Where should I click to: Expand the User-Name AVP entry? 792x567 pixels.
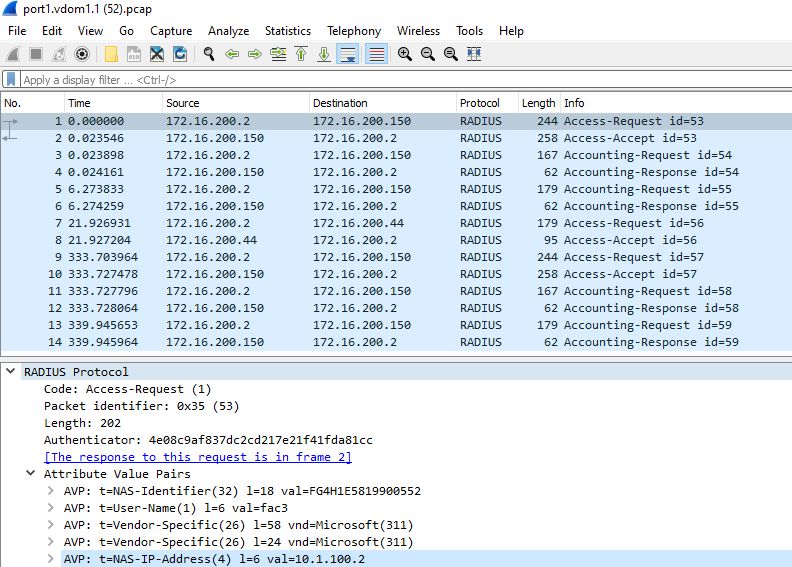coord(51,508)
